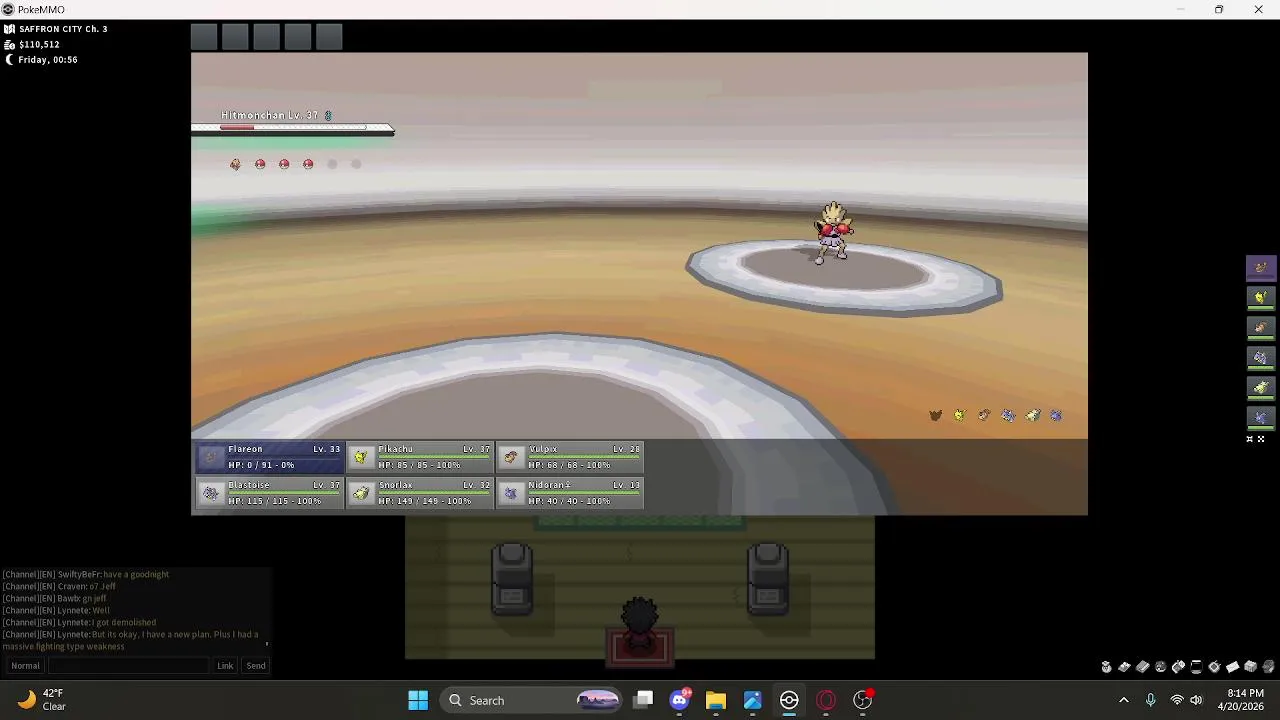Switch to Nidoran Lv. 13 in battle party
1280x720 pixels.
(x=570, y=493)
